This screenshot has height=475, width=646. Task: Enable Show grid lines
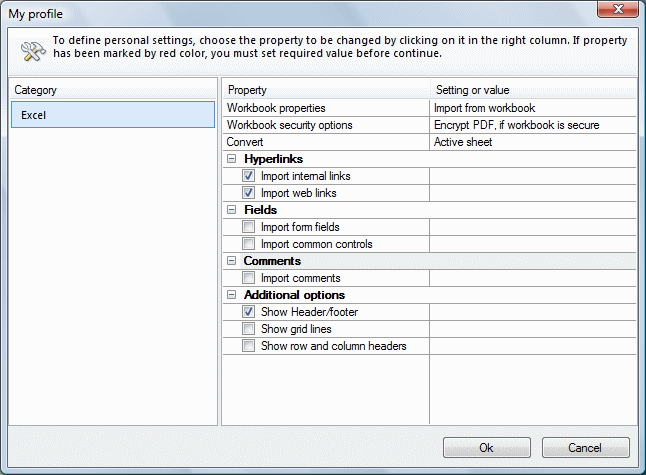pos(248,329)
